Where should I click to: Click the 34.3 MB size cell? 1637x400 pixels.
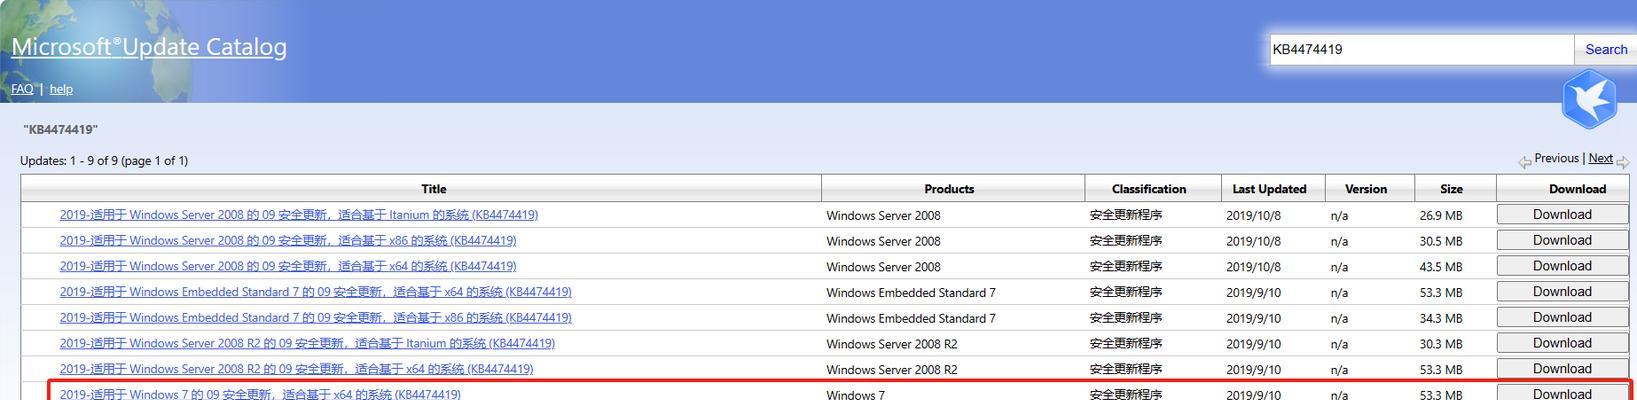click(1440, 318)
